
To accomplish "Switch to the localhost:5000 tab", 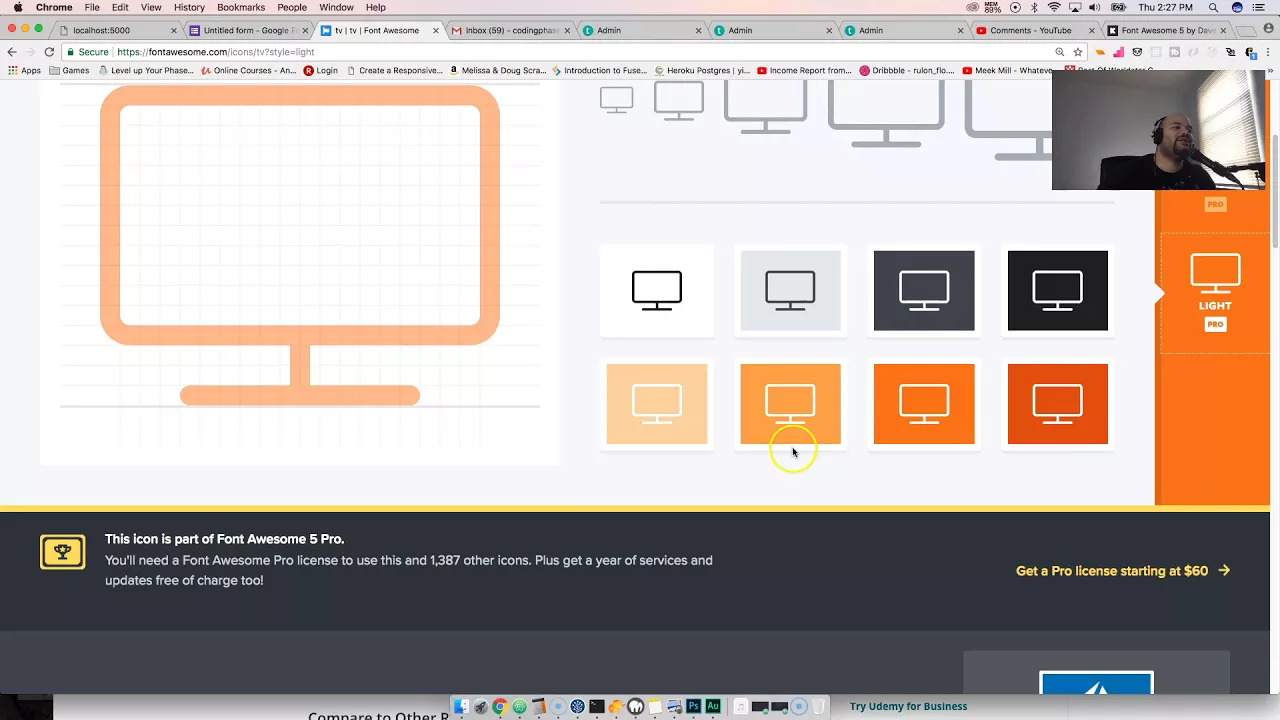I will click(x=115, y=30).
